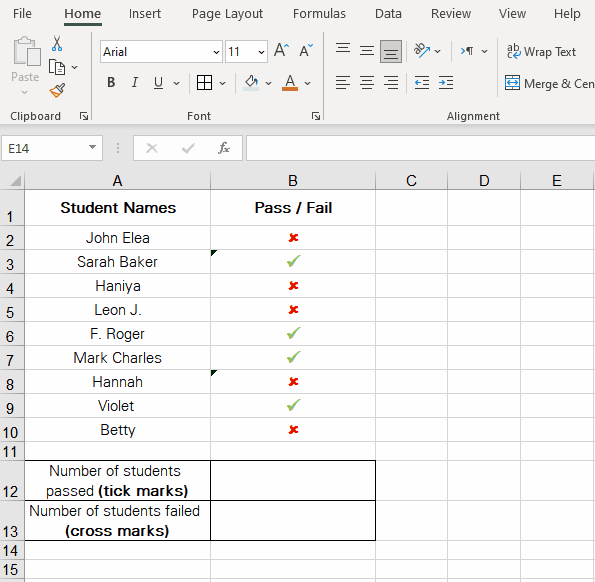Switch to the Data tab
This screenshot has width=595, height=582.
coord(388,14)
